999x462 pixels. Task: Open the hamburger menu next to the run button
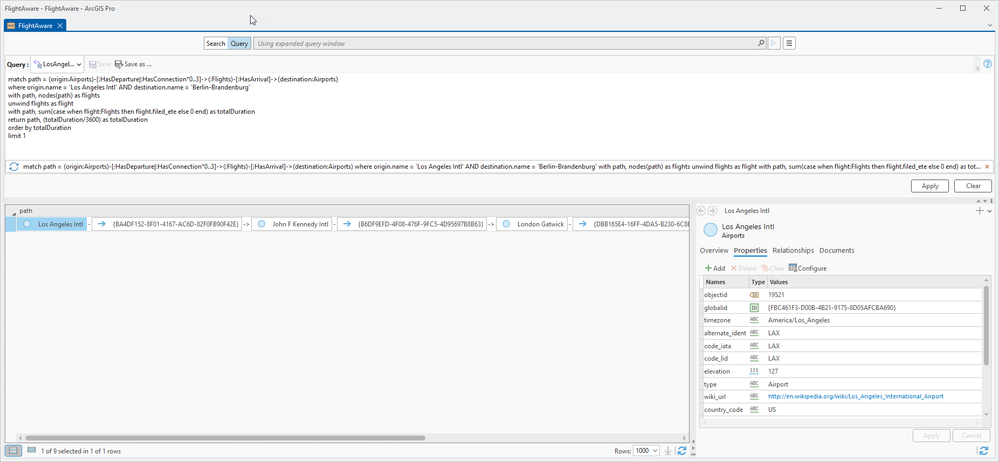(789, 43)
